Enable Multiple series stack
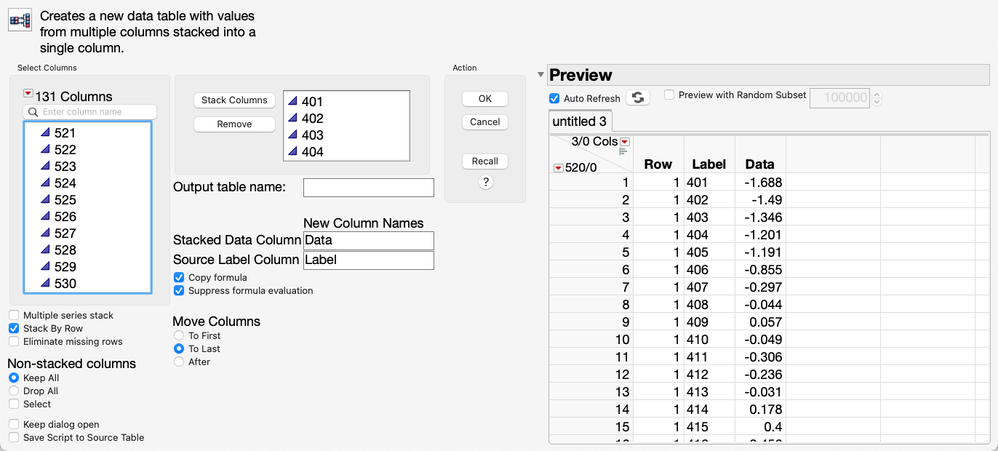 tap(14, 315)
